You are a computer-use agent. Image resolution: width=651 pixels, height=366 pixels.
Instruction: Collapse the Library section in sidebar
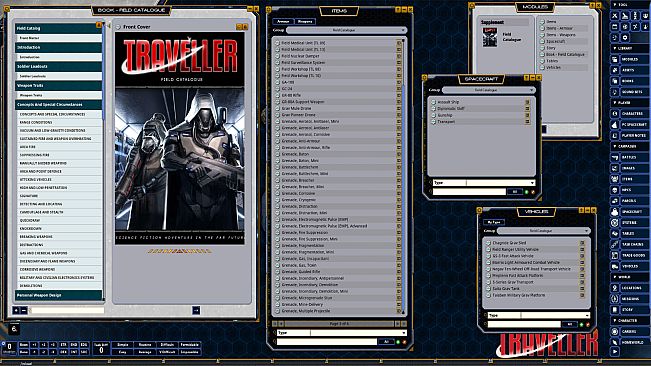[629, 48]
